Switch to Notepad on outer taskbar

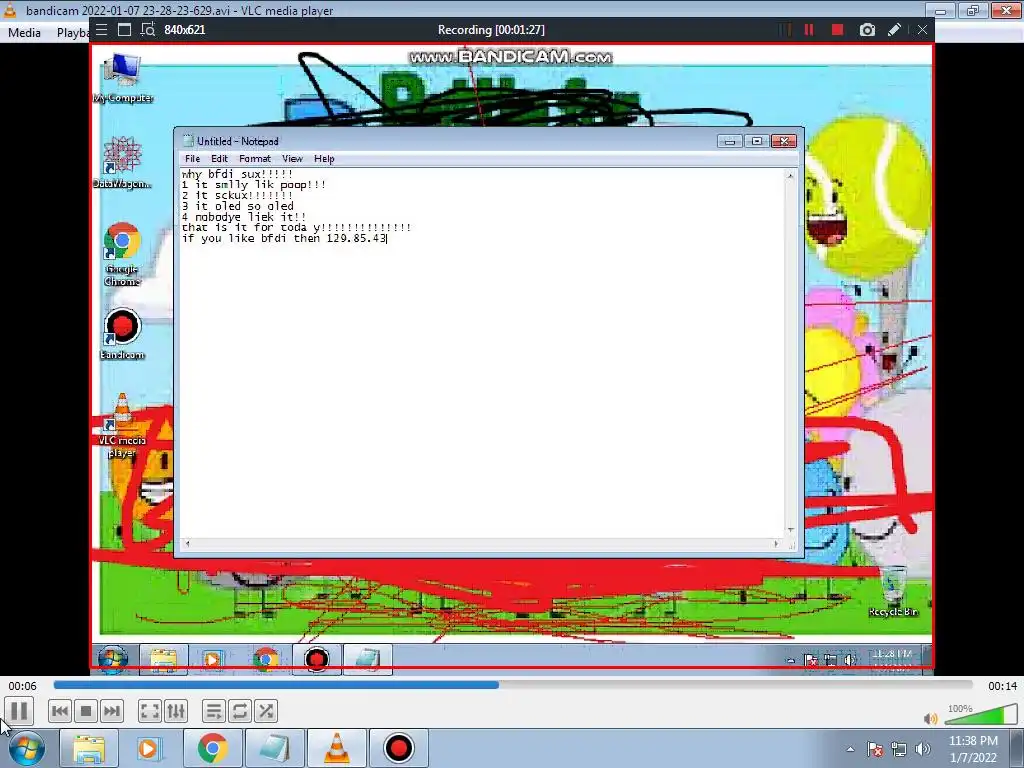(x=274, y=748)
